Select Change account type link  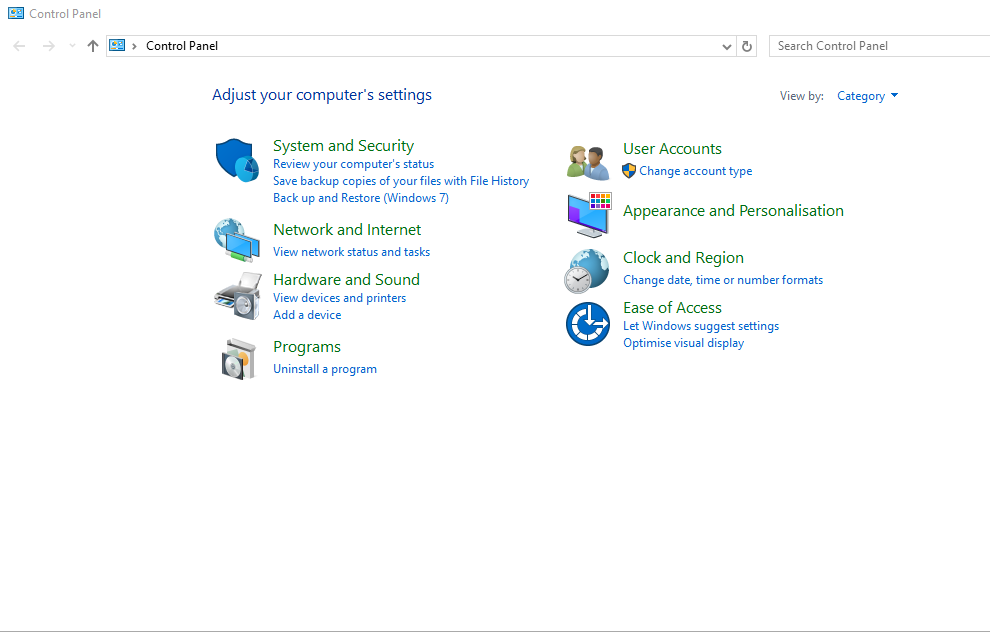tap(696, 171)
